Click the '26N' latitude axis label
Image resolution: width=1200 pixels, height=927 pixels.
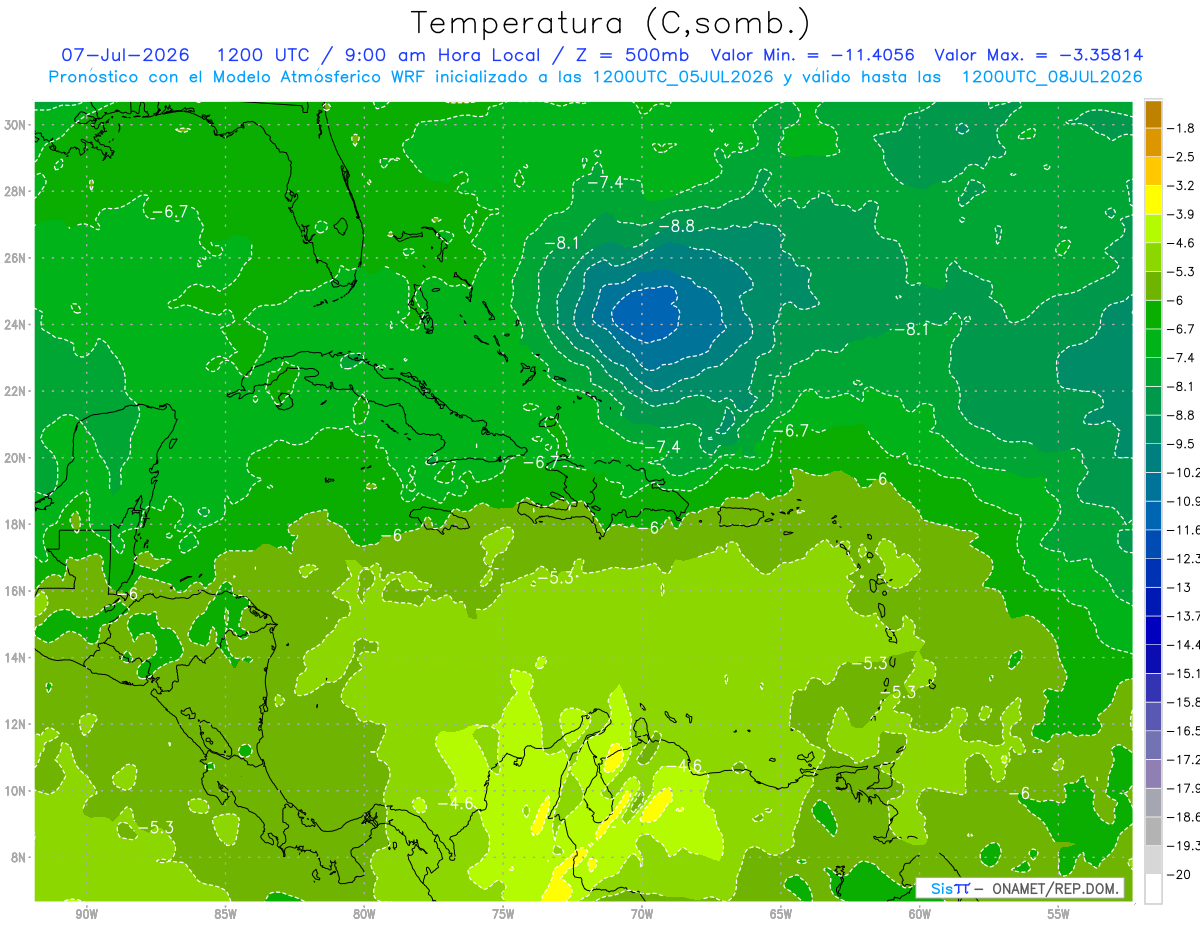pos(17,258)
